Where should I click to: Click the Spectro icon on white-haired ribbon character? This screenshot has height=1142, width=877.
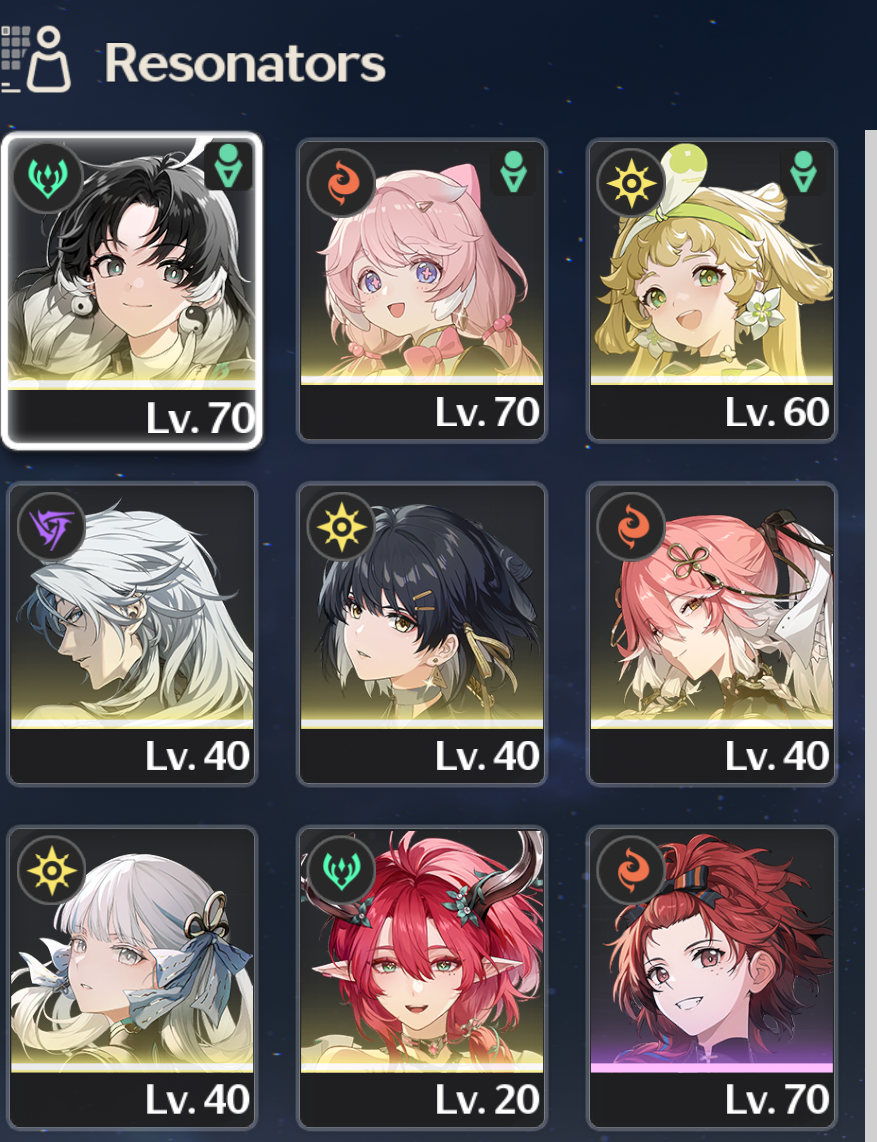pyautogui.click(x=51, y=870)
